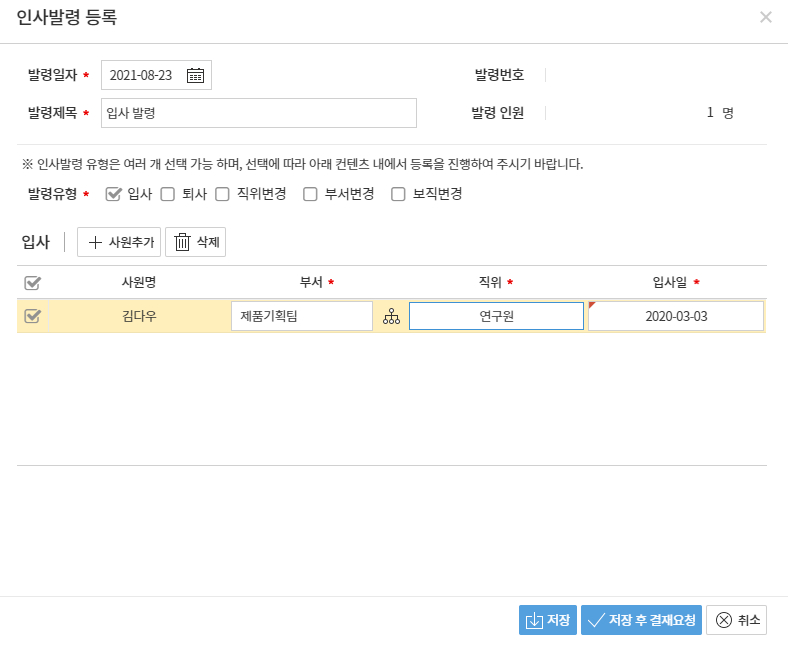
Task: Close the 인사발령 등록 dialog
Action: pyautogui.click(x=766, y=17)
